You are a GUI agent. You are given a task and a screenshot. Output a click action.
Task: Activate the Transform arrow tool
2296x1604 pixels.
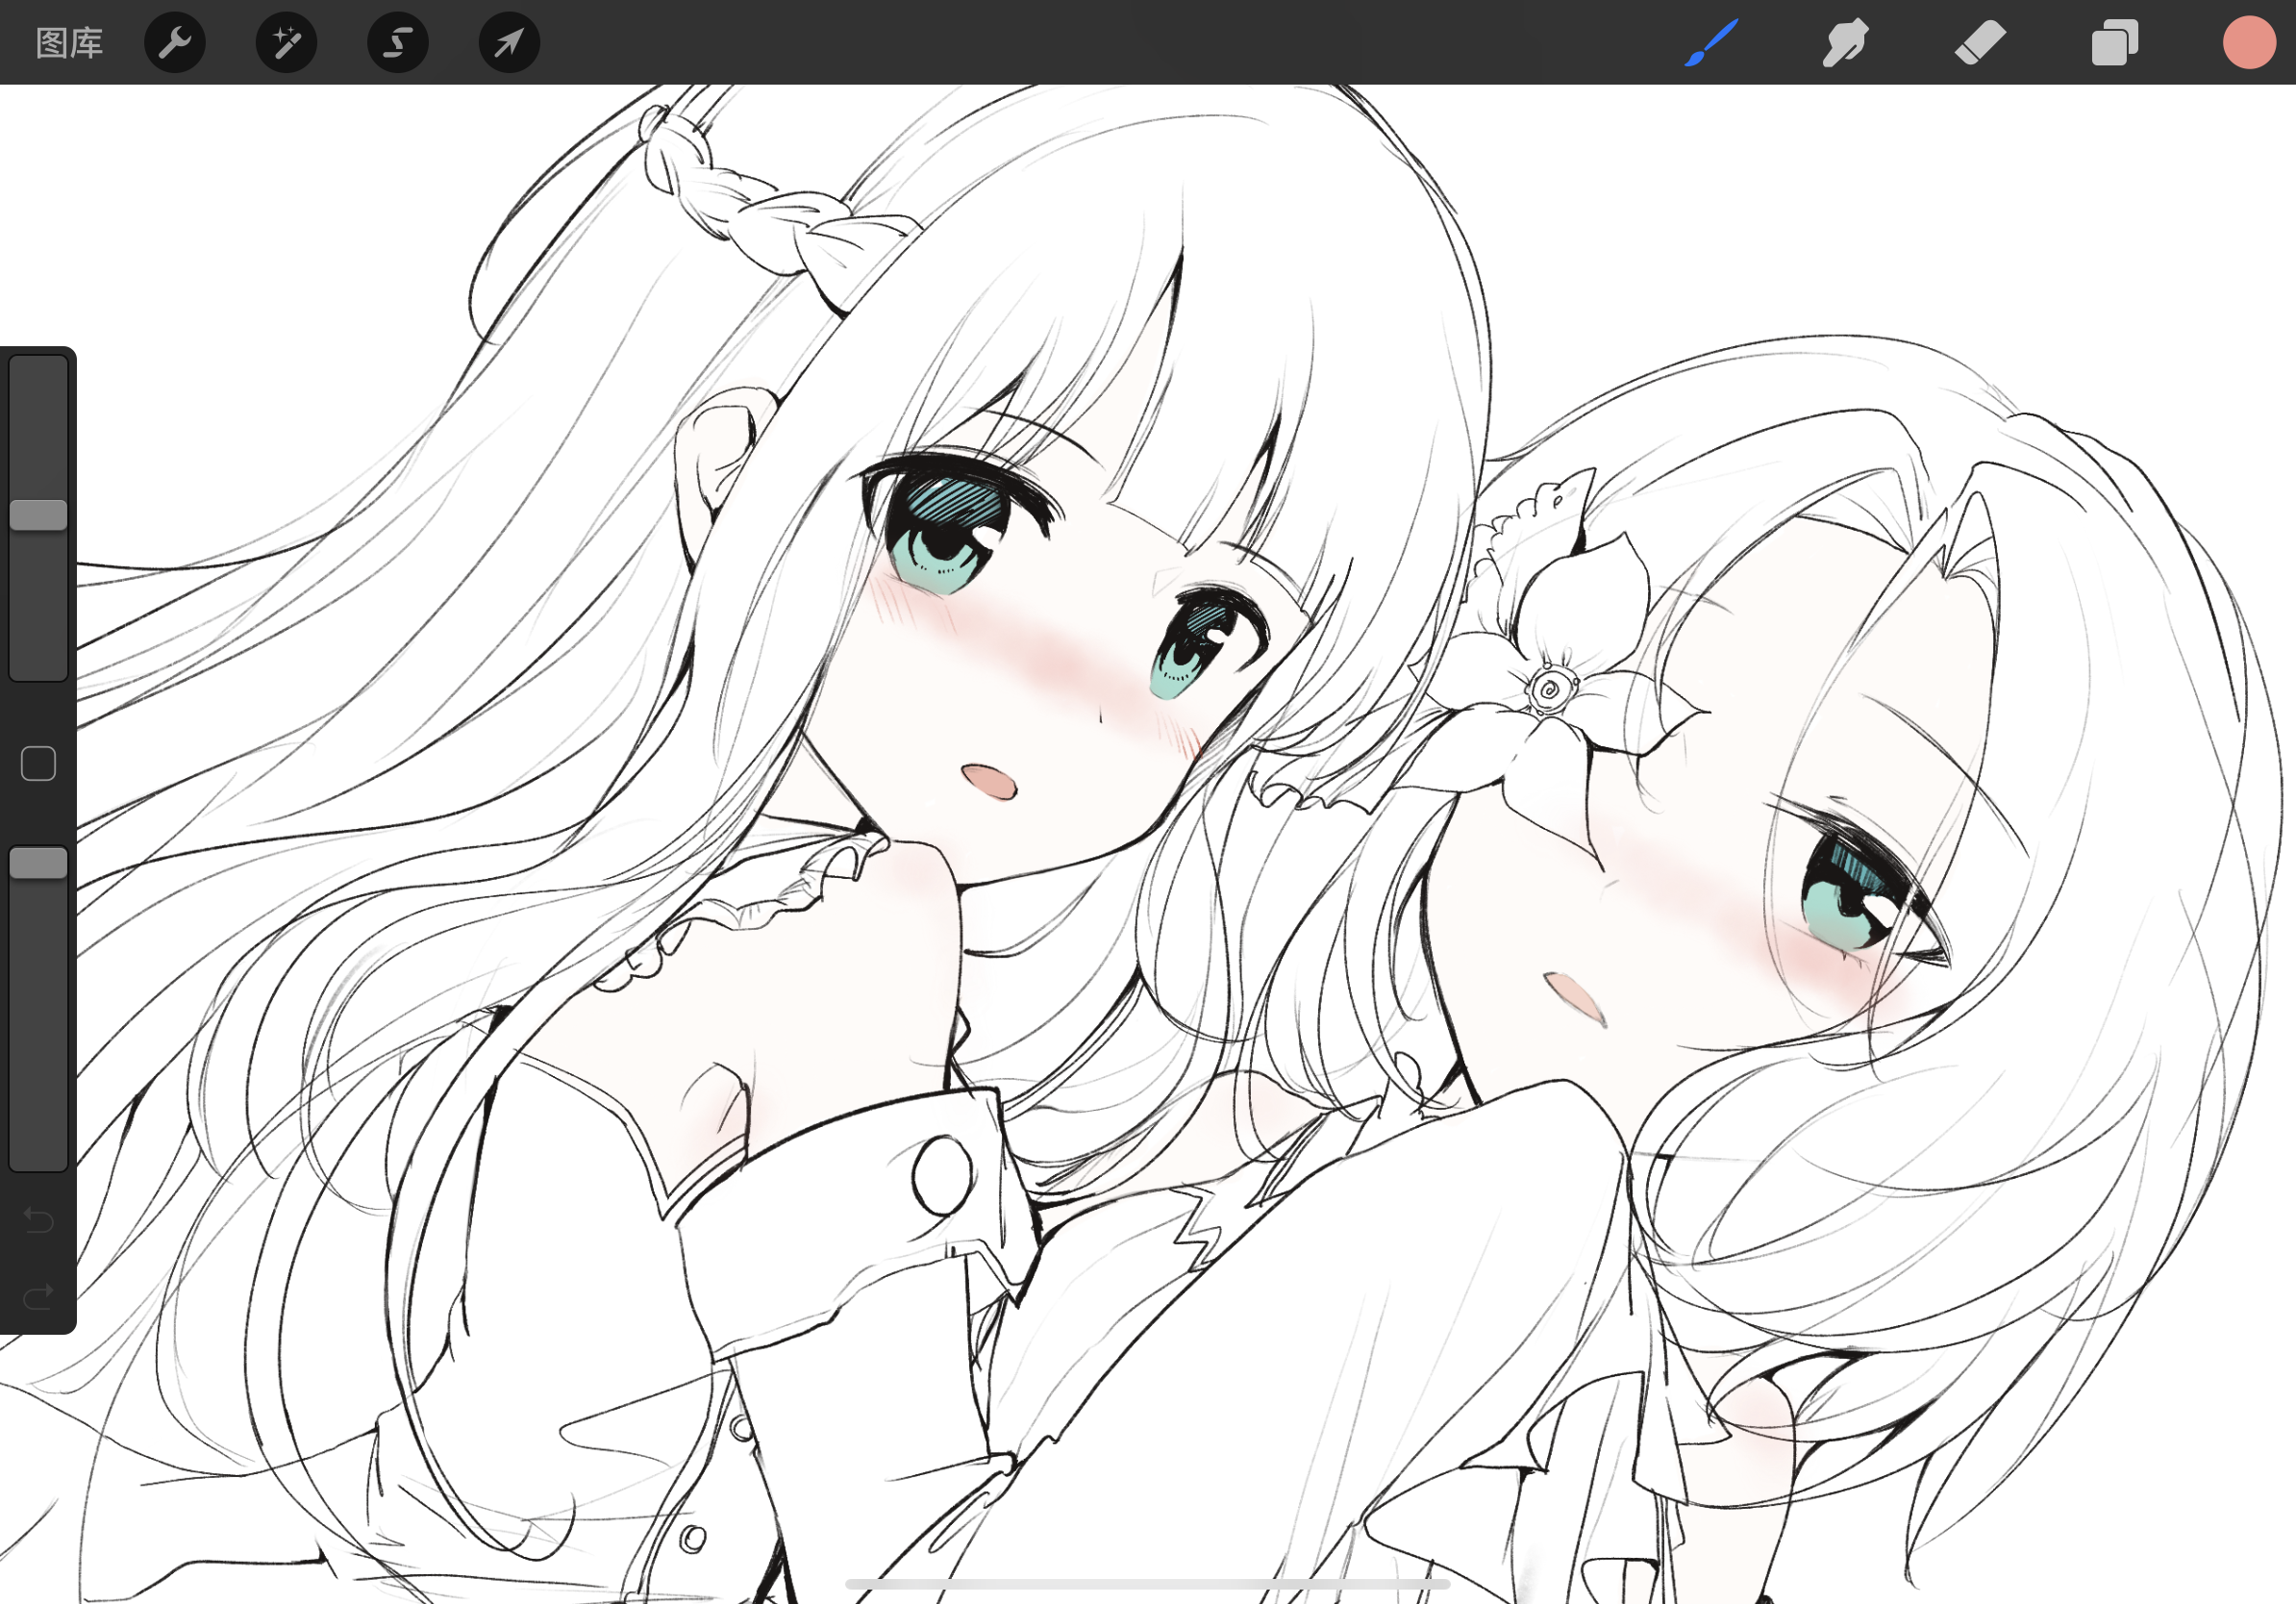(509, 43)
